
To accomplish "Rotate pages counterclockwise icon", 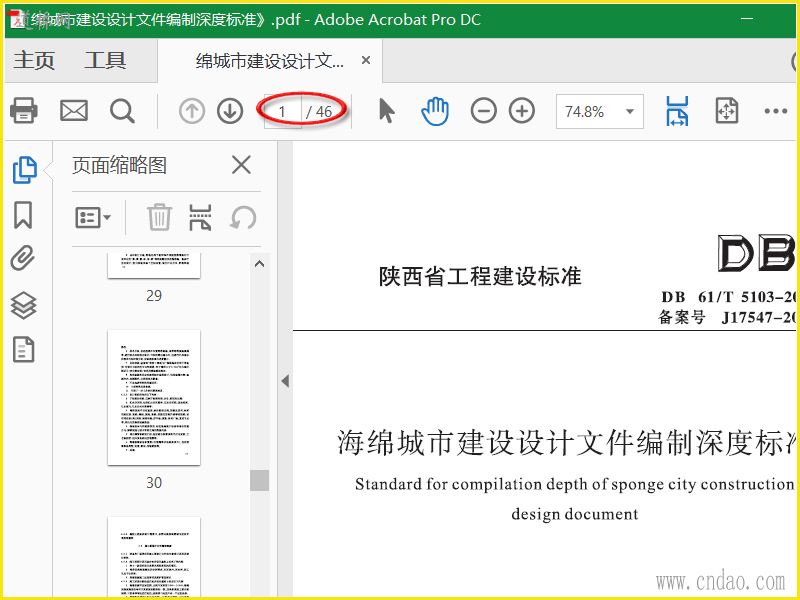I will click(243, 218).
